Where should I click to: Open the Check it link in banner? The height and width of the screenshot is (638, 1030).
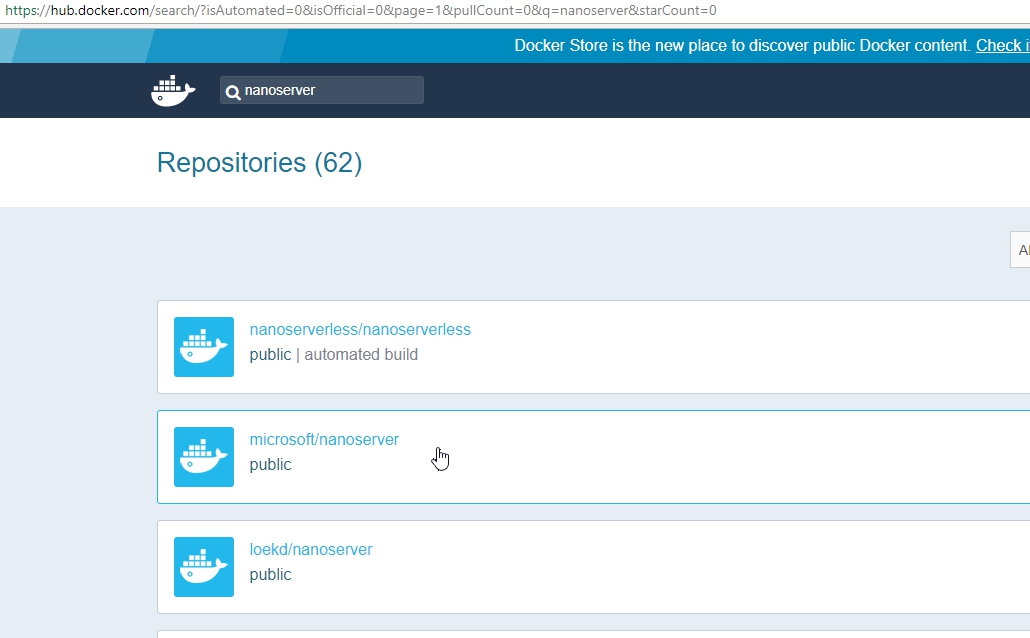(1003, 45)
